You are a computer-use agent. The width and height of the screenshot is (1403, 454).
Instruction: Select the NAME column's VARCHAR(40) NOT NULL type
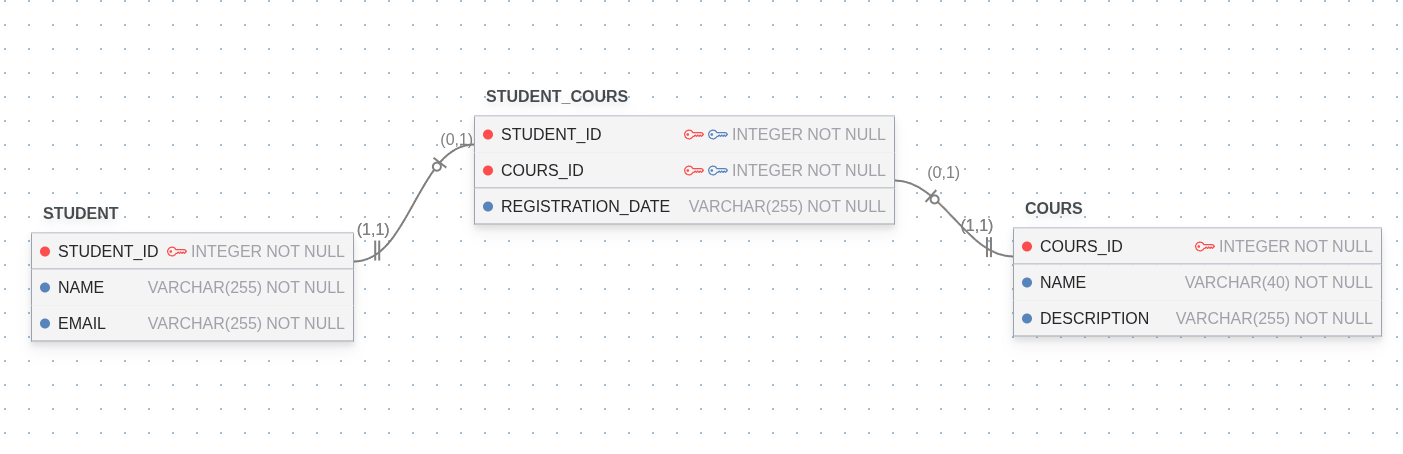pos(1278,283)
